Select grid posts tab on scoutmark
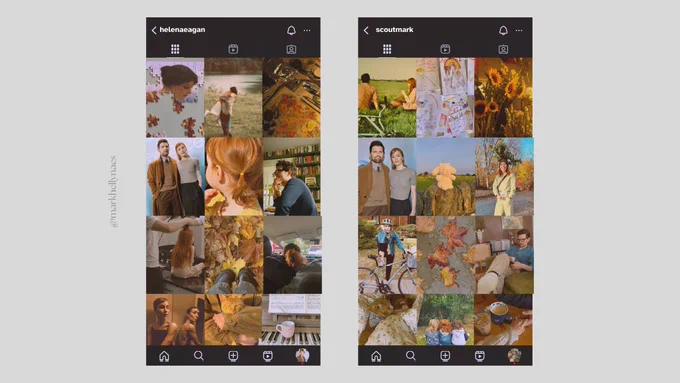 click(x=387, y=49)
